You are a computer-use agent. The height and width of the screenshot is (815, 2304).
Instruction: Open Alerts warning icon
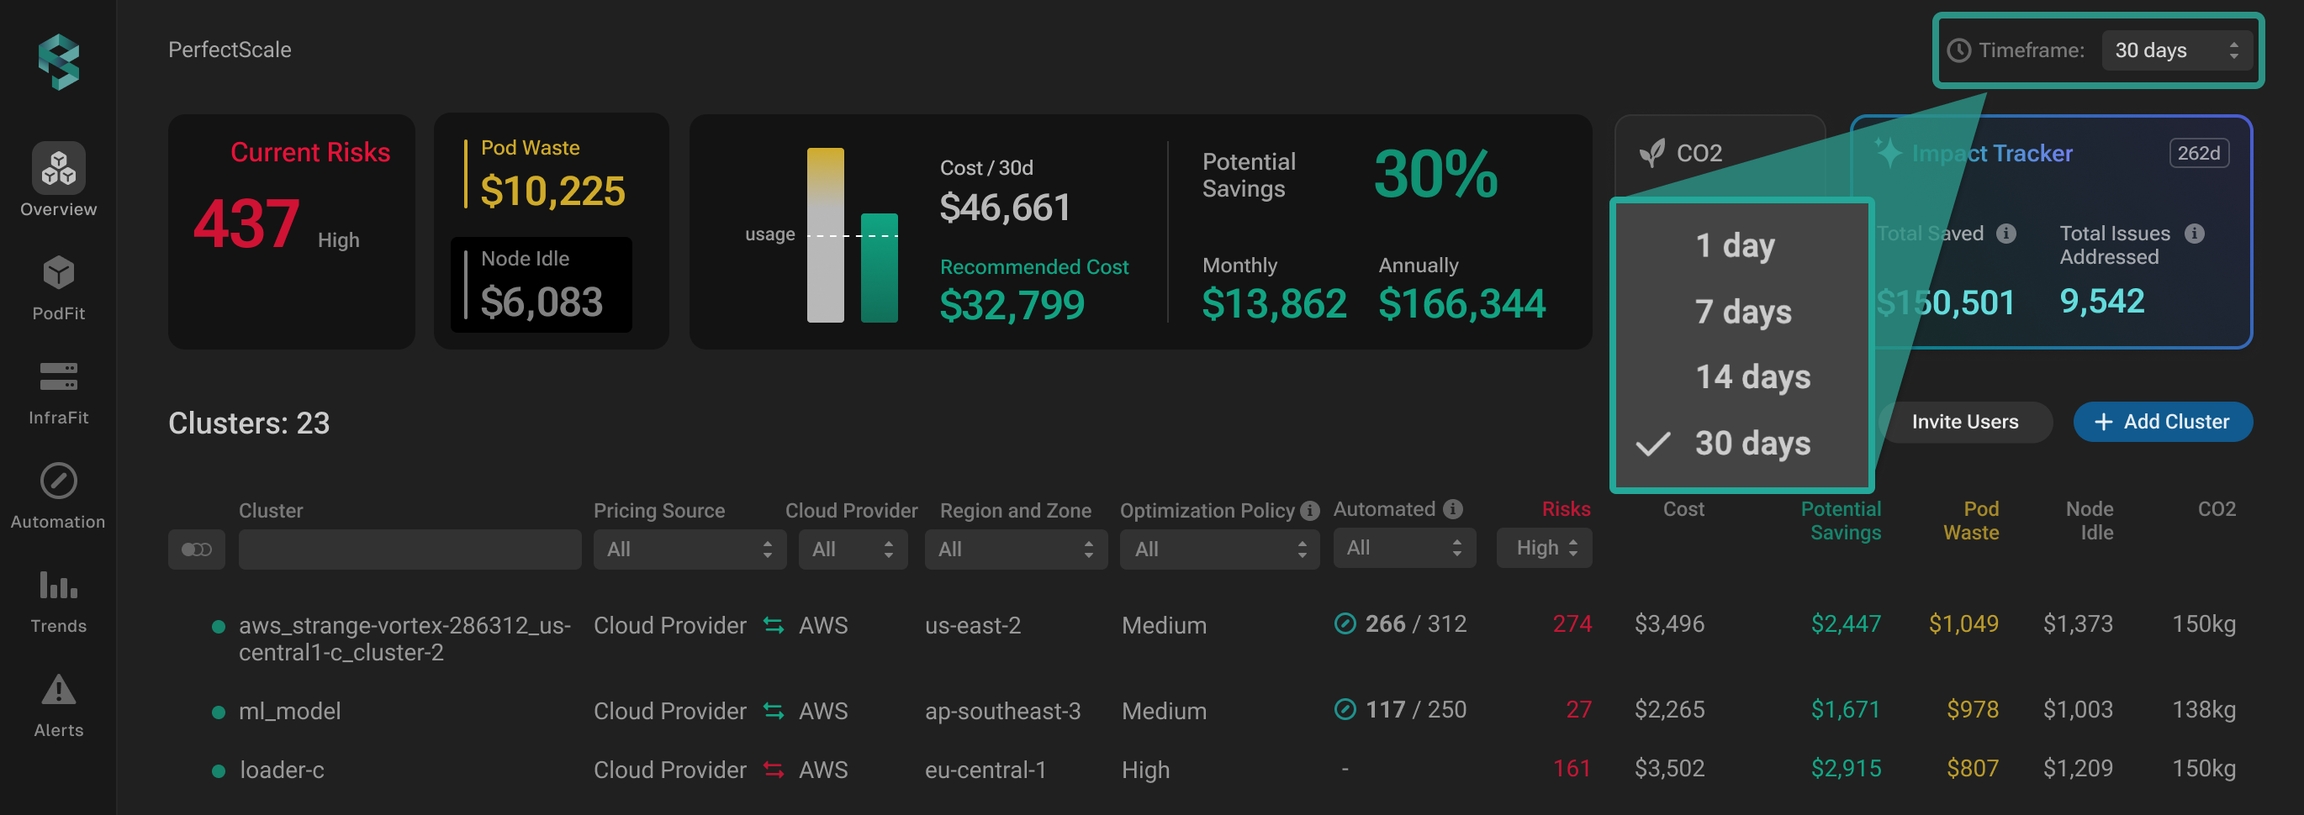58,690
